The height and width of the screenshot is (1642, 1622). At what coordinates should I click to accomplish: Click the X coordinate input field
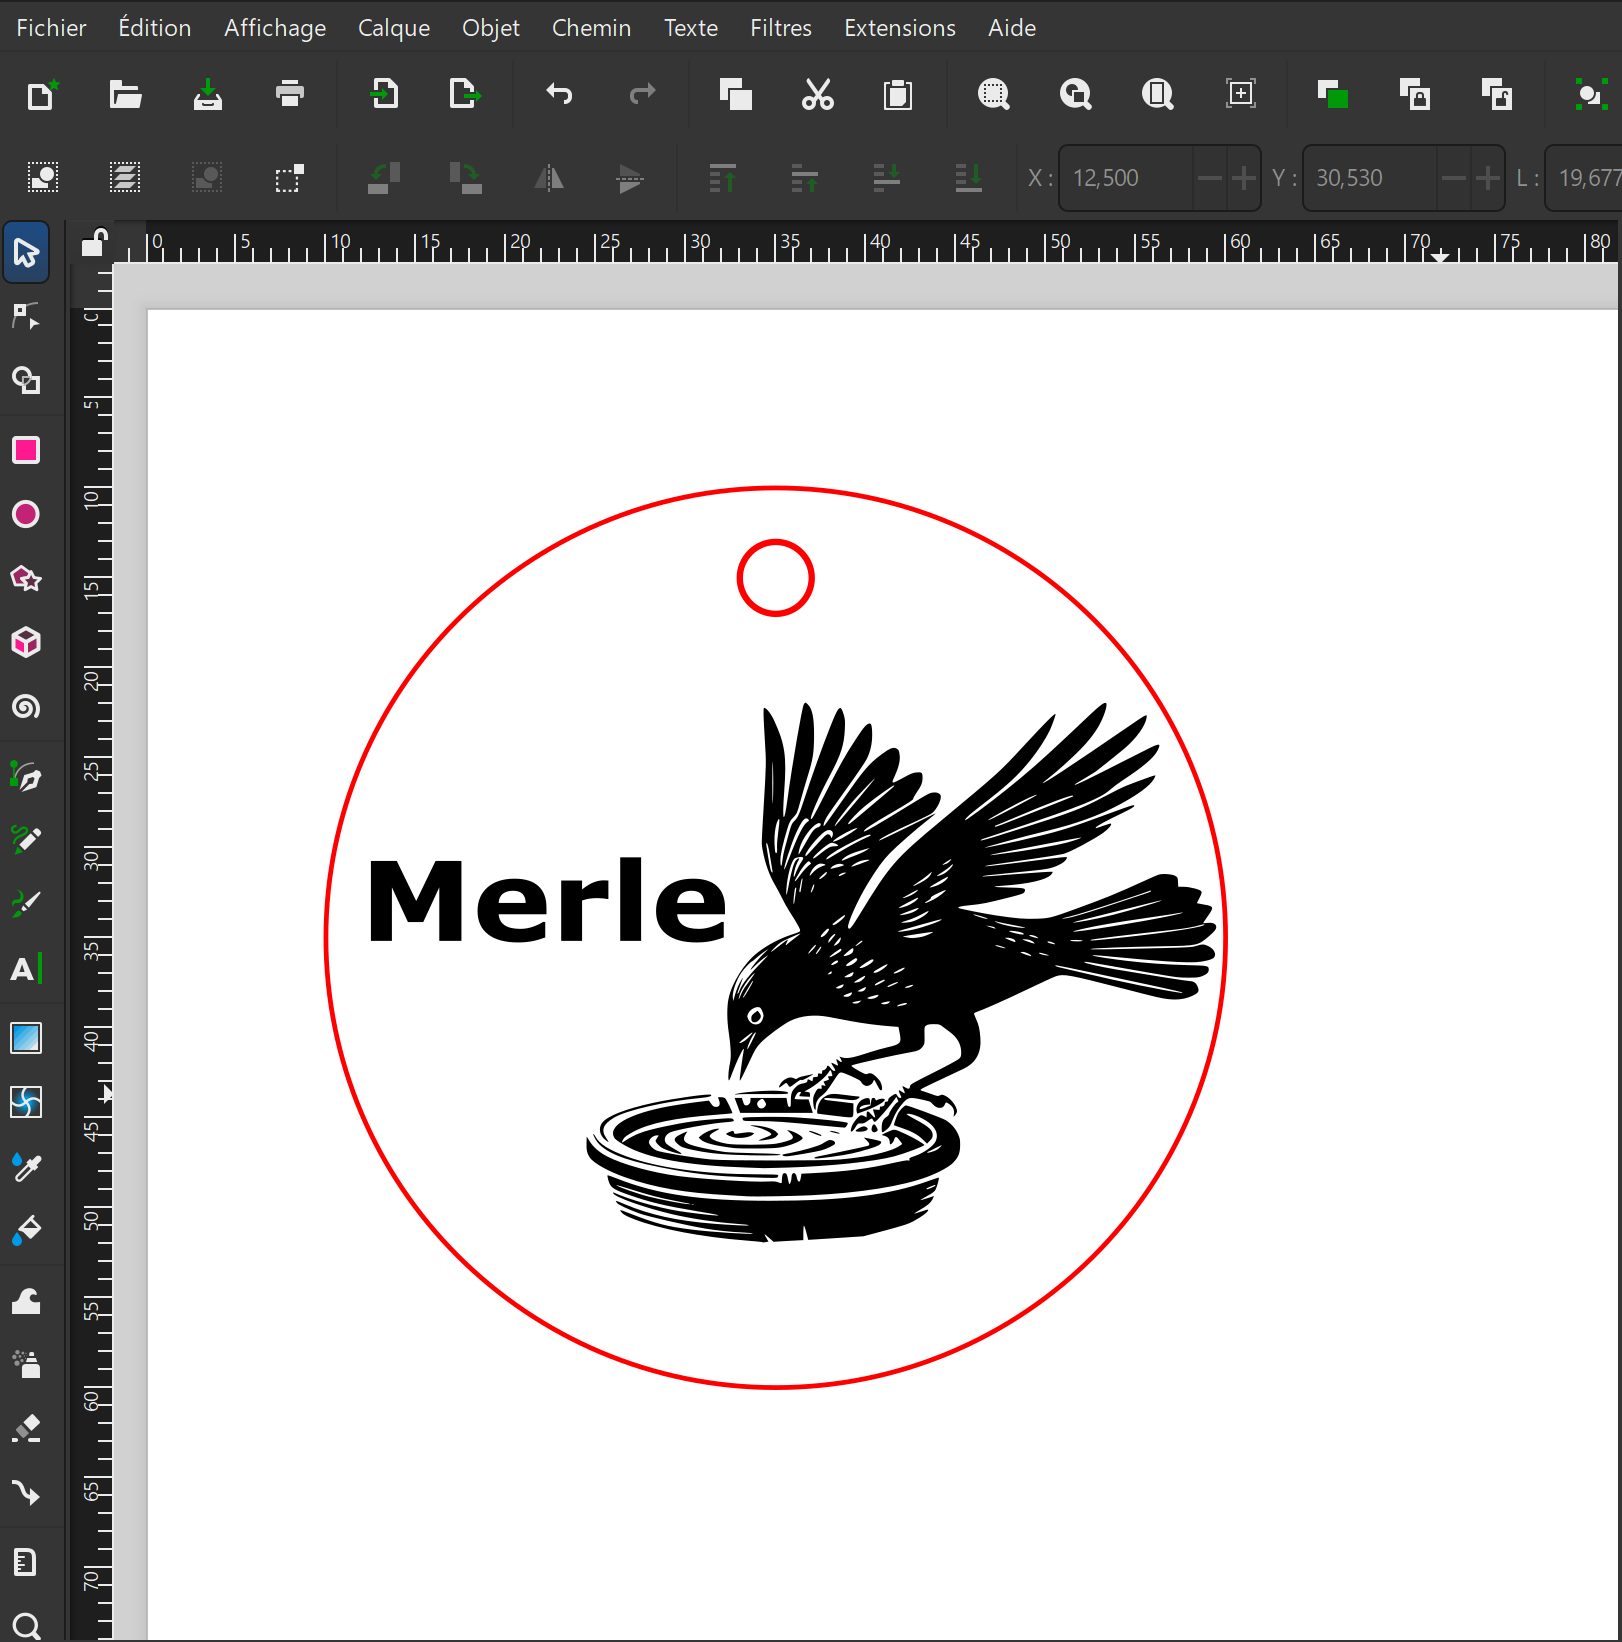[x=1125, y=178]
